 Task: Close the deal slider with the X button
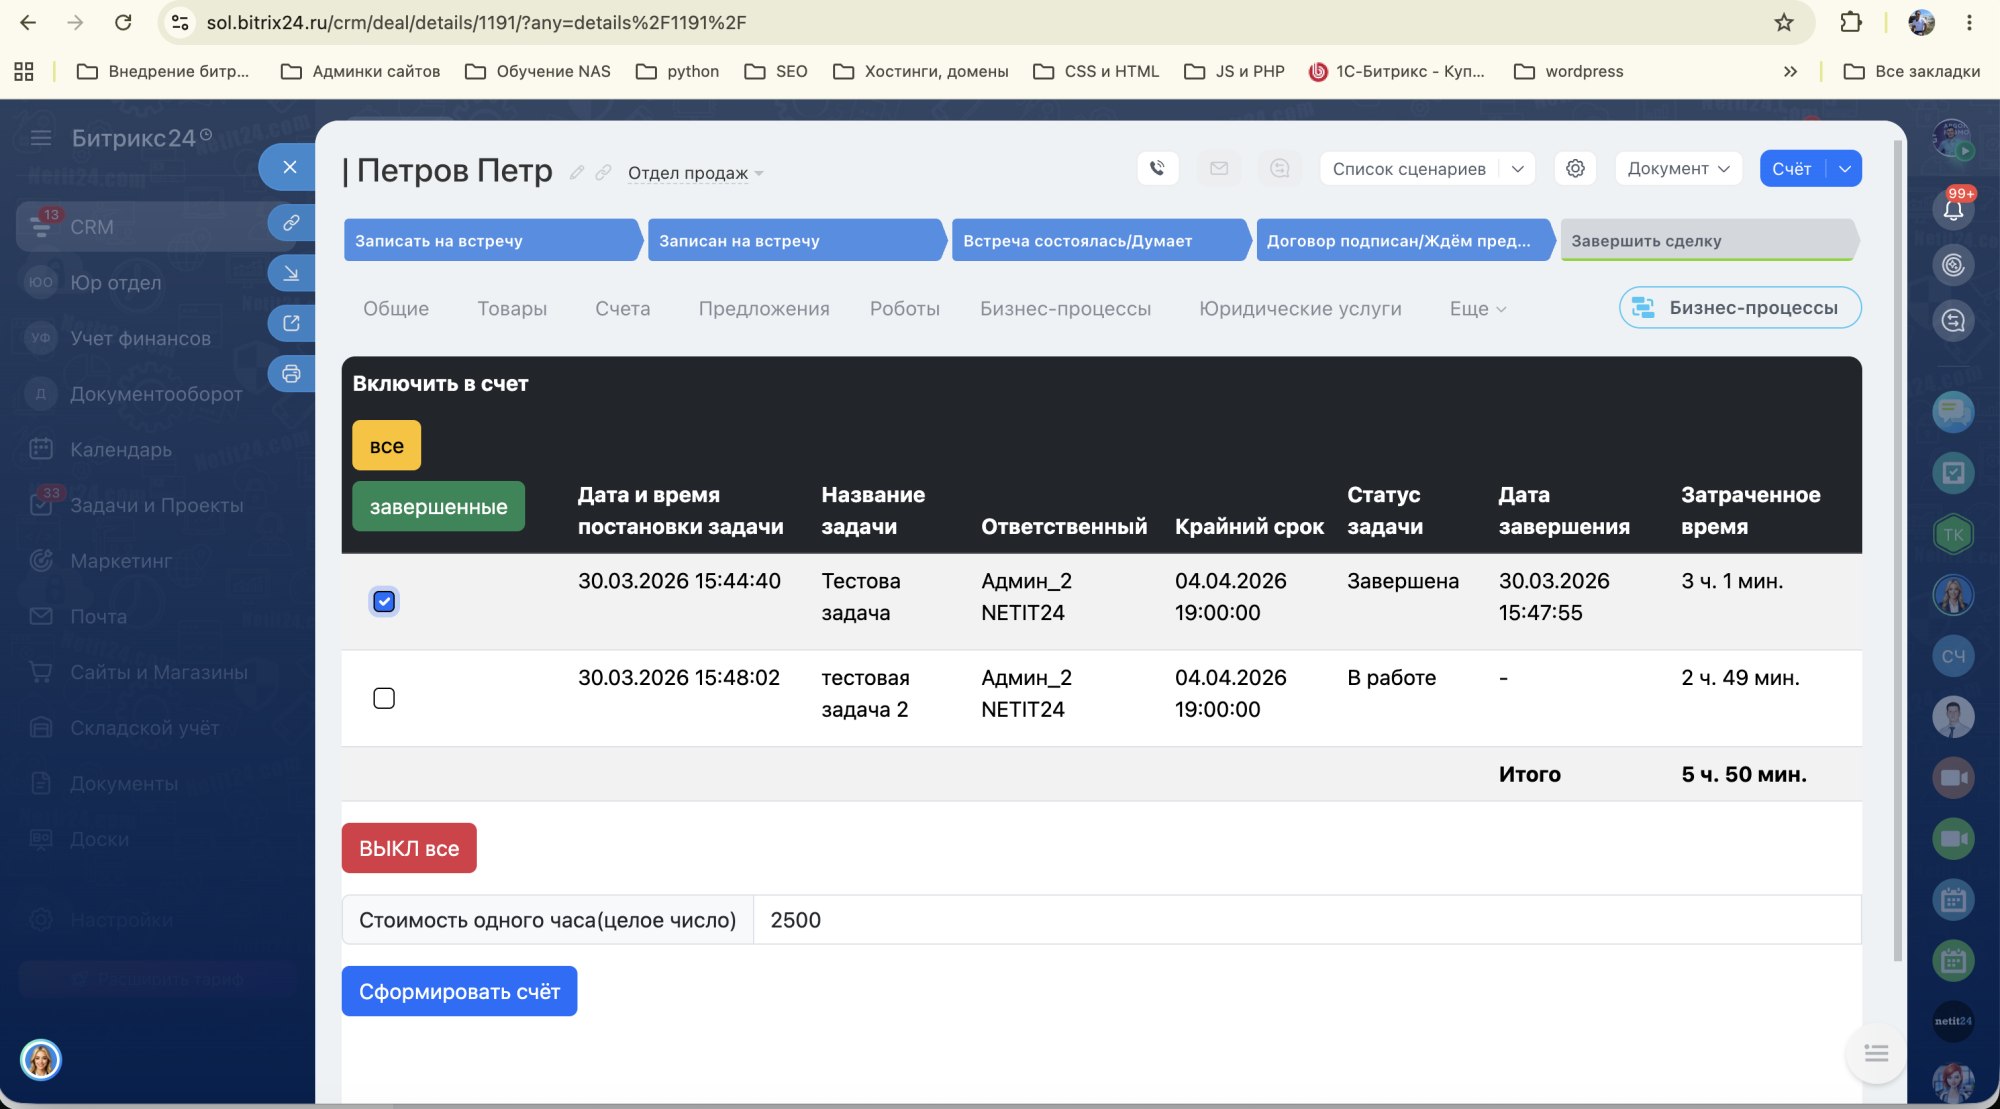click(x=289, y=167)
